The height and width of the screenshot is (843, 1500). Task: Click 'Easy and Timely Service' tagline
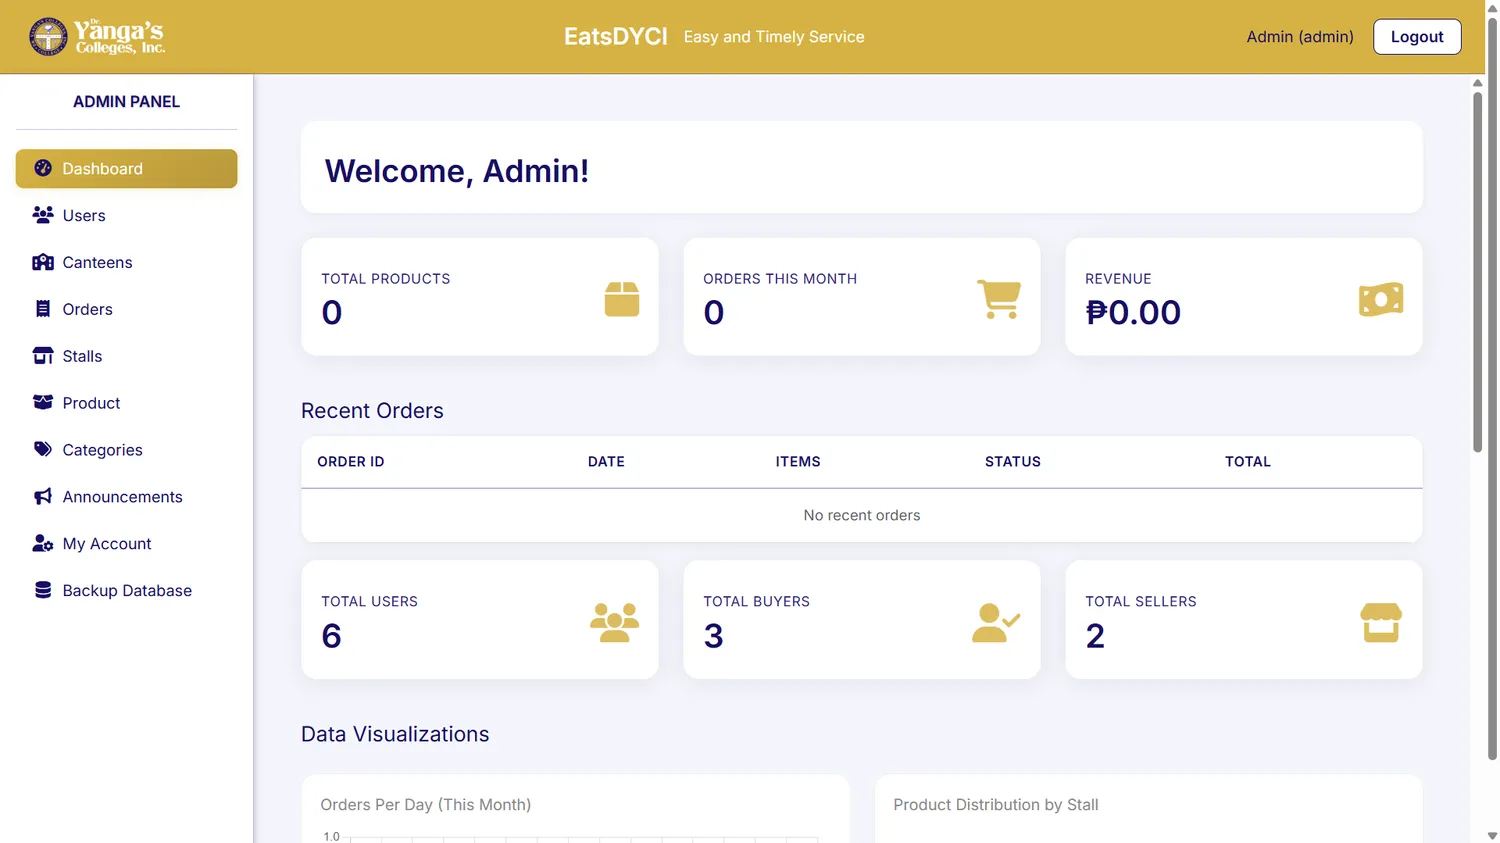[x=774, y=37]
